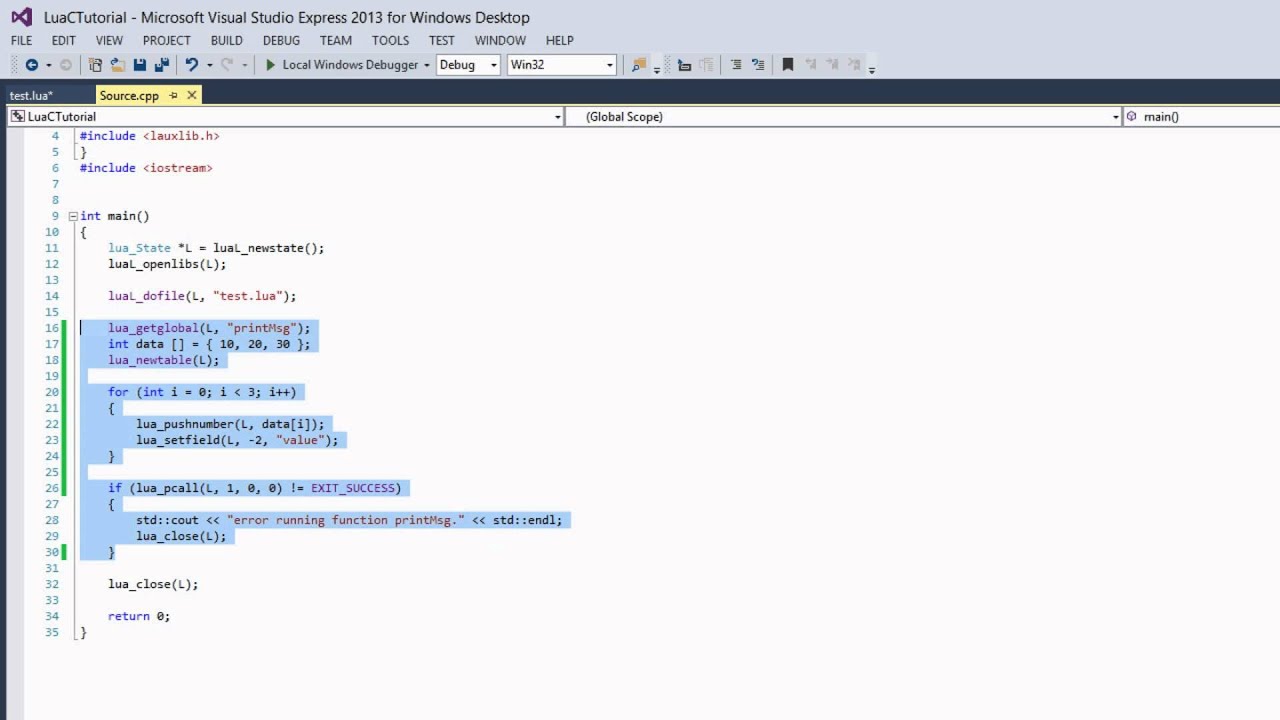This screenshot has height=720, width=1280.
Task: Click the Local Windows Debugger label
Action: click(x=350, y=65)
